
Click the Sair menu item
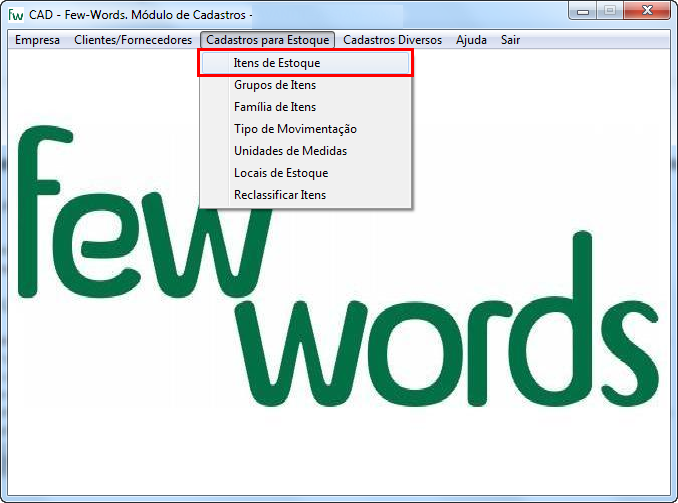pyautogui.click(x=510, y=40)
